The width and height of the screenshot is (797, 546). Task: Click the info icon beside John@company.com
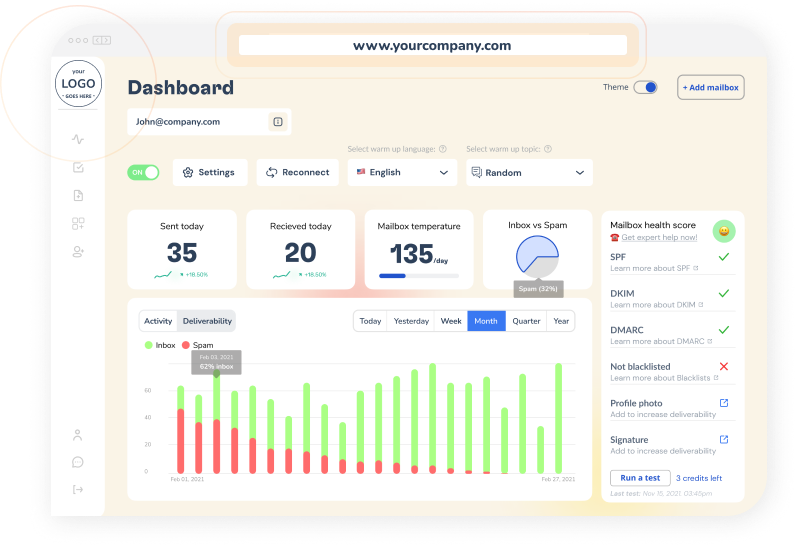278,122
